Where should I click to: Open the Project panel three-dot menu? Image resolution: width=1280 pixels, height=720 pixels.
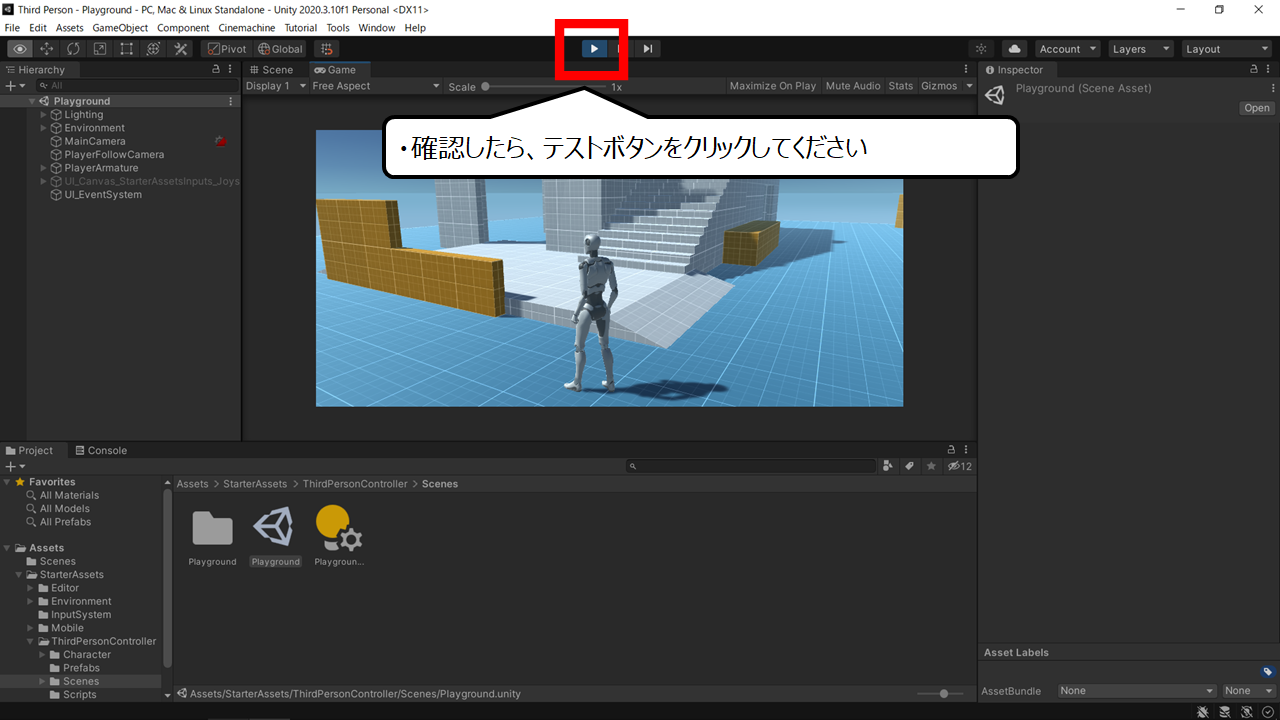coord(966,451)
